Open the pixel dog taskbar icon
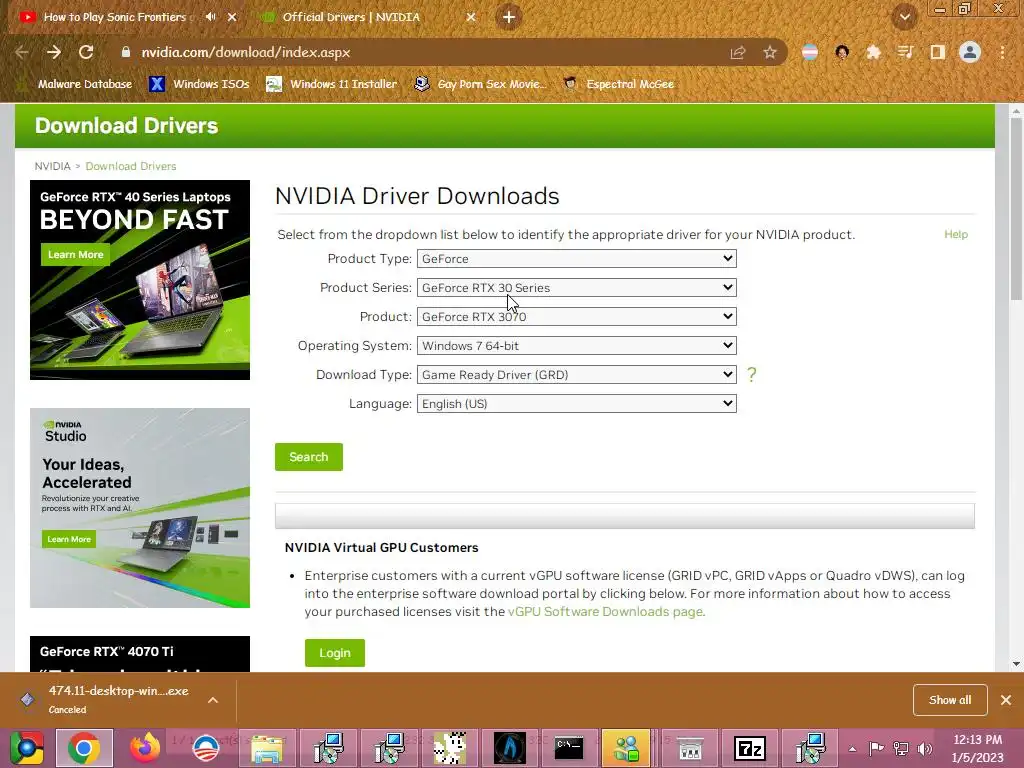 450,748
